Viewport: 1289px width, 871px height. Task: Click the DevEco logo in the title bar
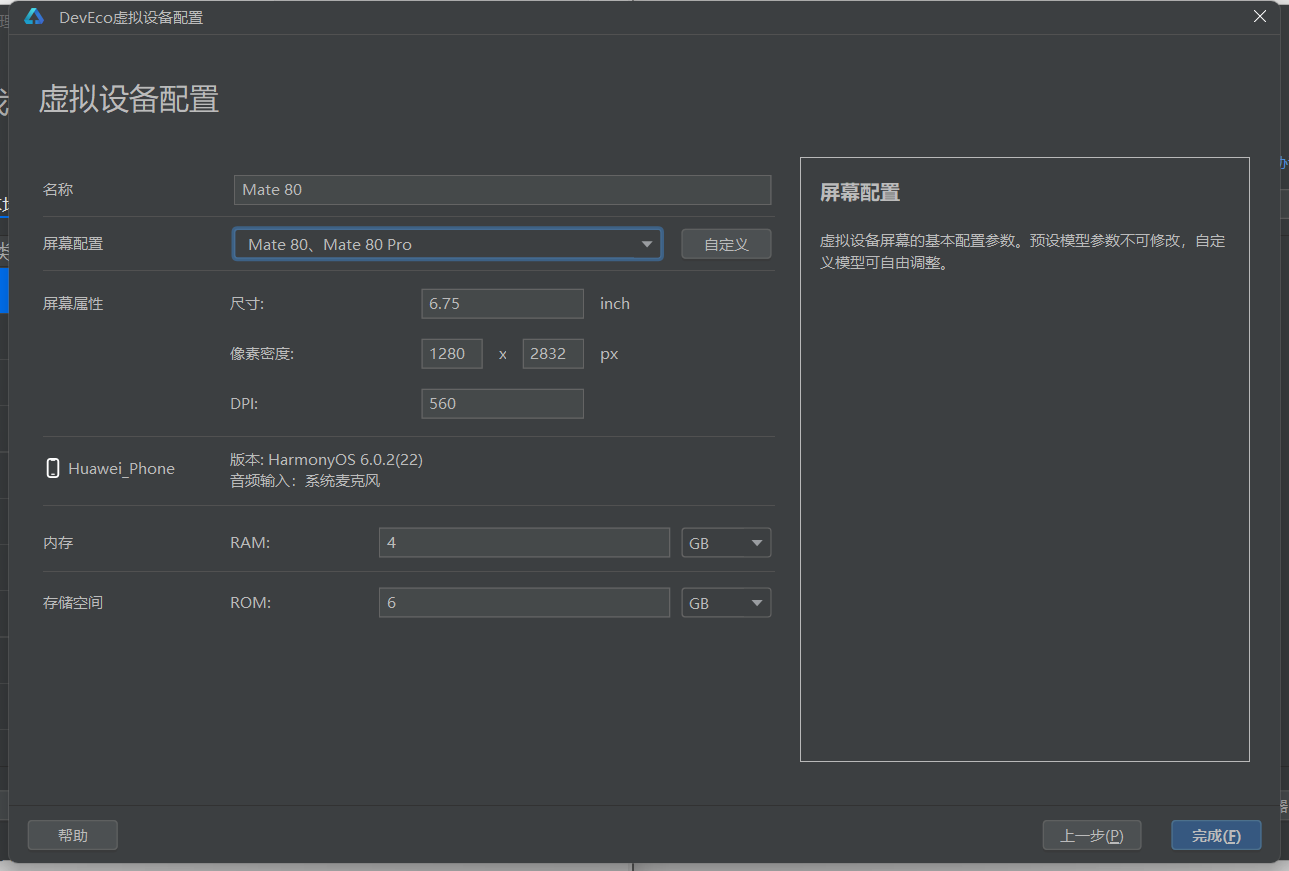(34, 17)
